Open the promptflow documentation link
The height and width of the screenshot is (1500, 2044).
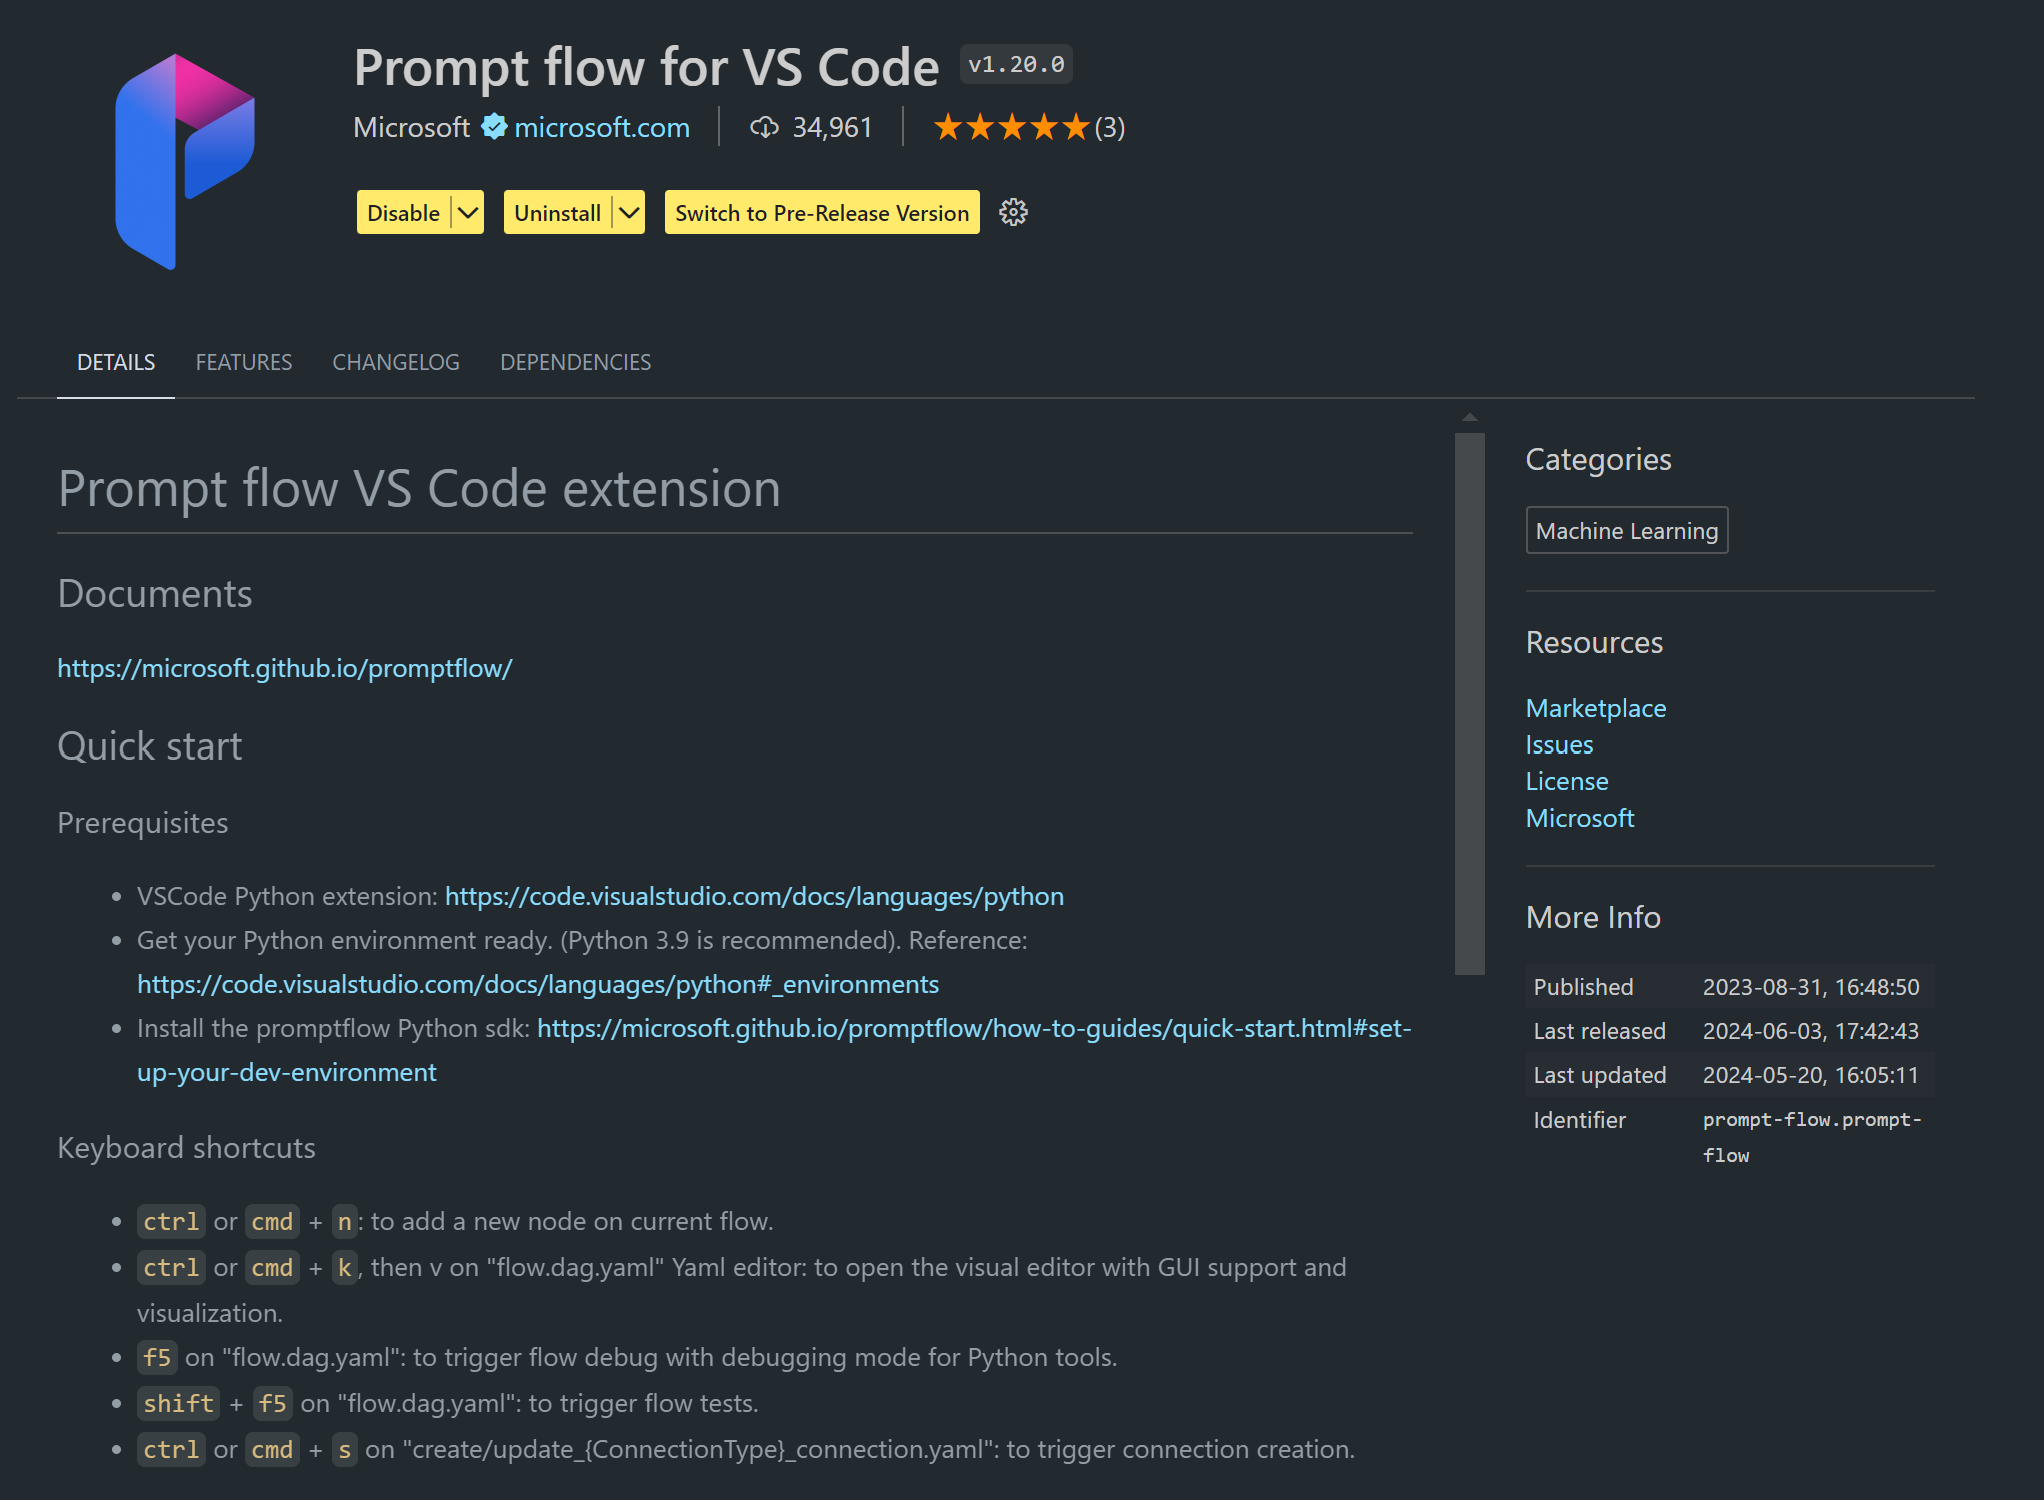(285, 668)
